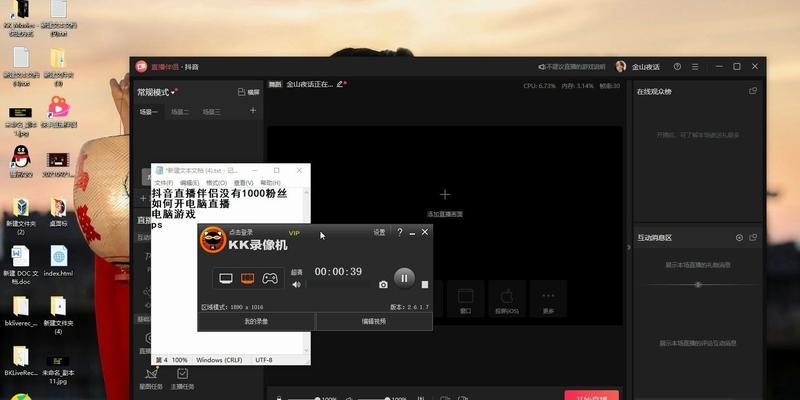Open 设置 in KK录像机
800x400 pixels.
pos(379,232)
